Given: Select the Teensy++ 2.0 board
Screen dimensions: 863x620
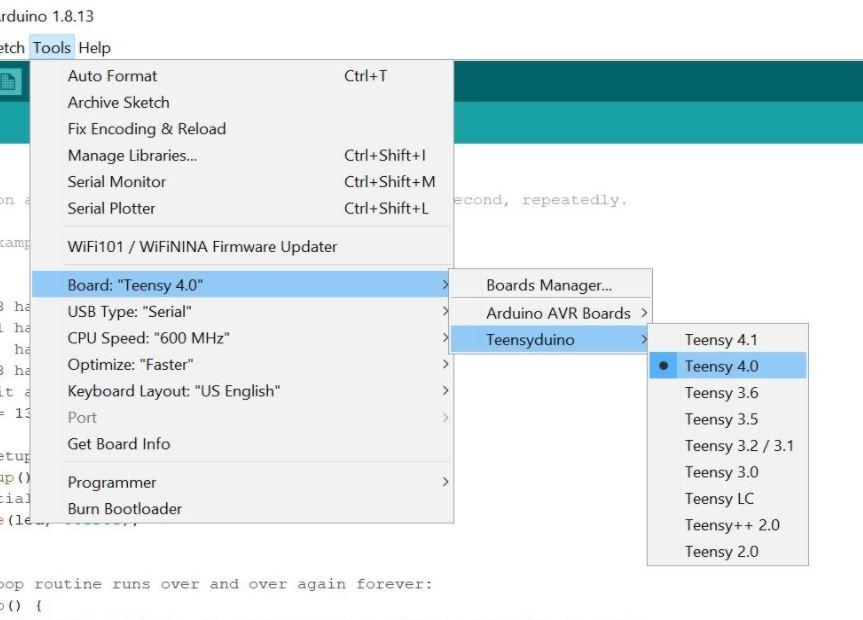Looking at the screenshot, I should coord(728,525).
